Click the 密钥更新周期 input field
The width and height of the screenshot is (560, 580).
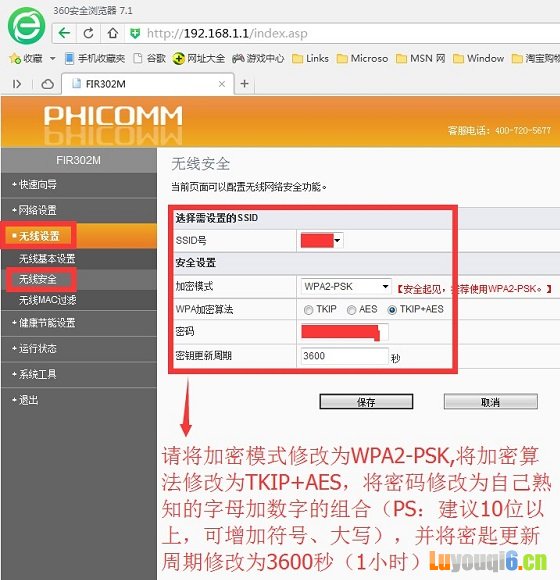[x=344, y=356]
